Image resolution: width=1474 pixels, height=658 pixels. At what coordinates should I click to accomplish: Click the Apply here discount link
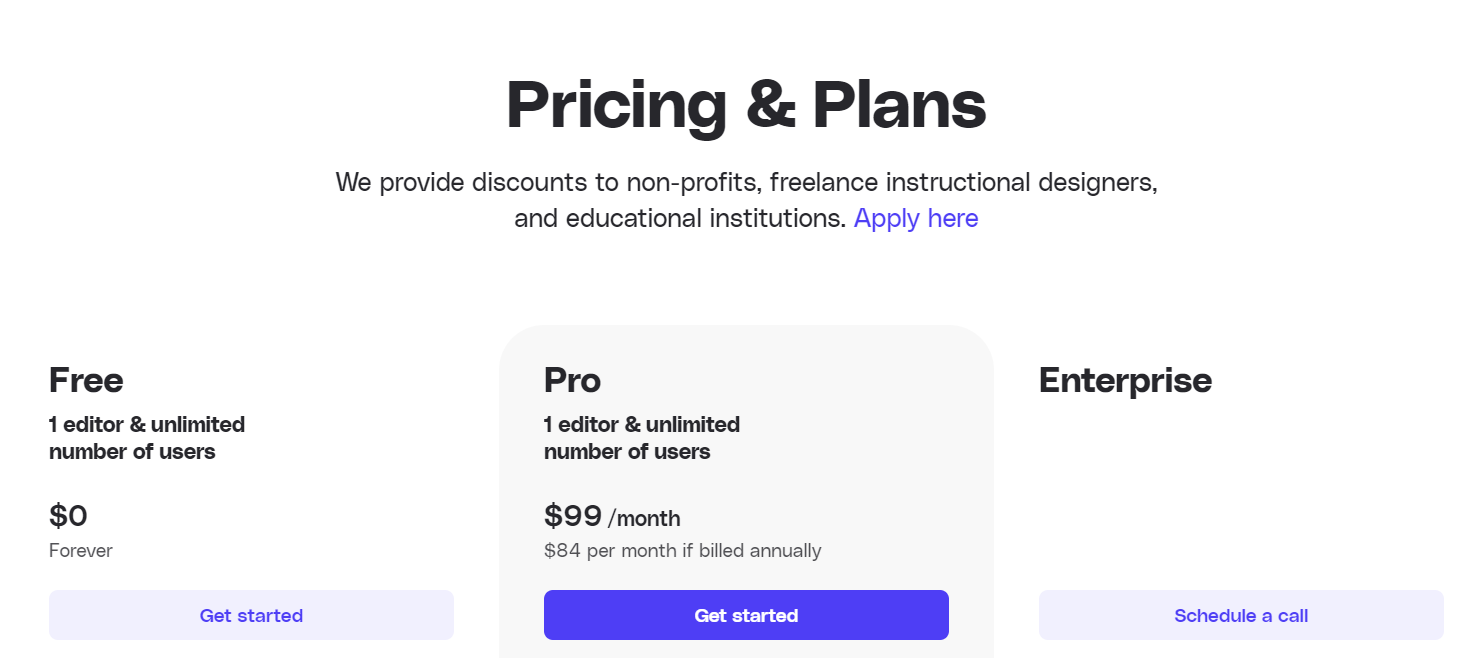915,218
